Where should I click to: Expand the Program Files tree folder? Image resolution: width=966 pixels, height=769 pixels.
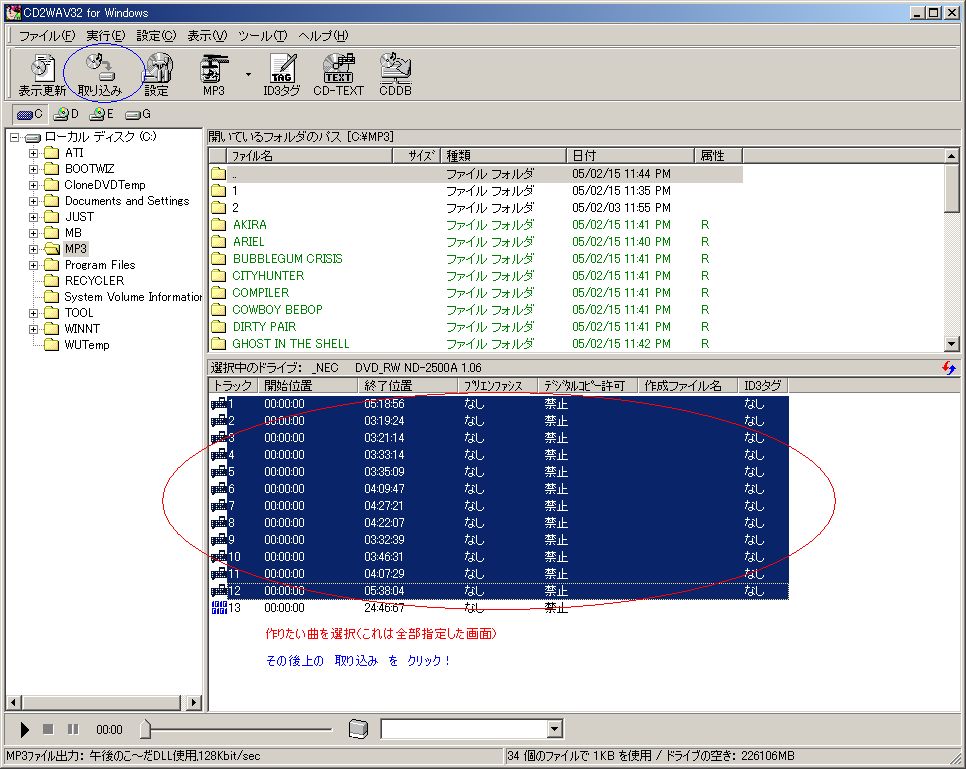(x=34, y=265)
